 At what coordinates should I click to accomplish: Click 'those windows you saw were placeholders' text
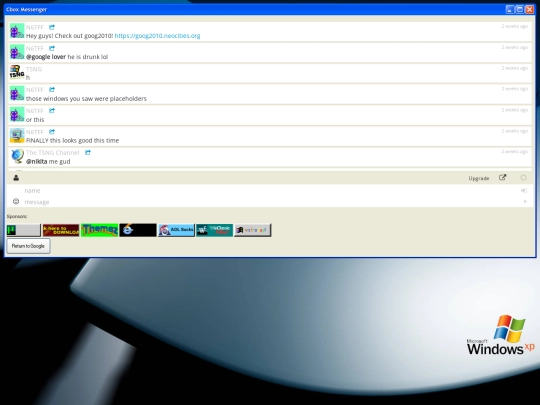point(86,99)
